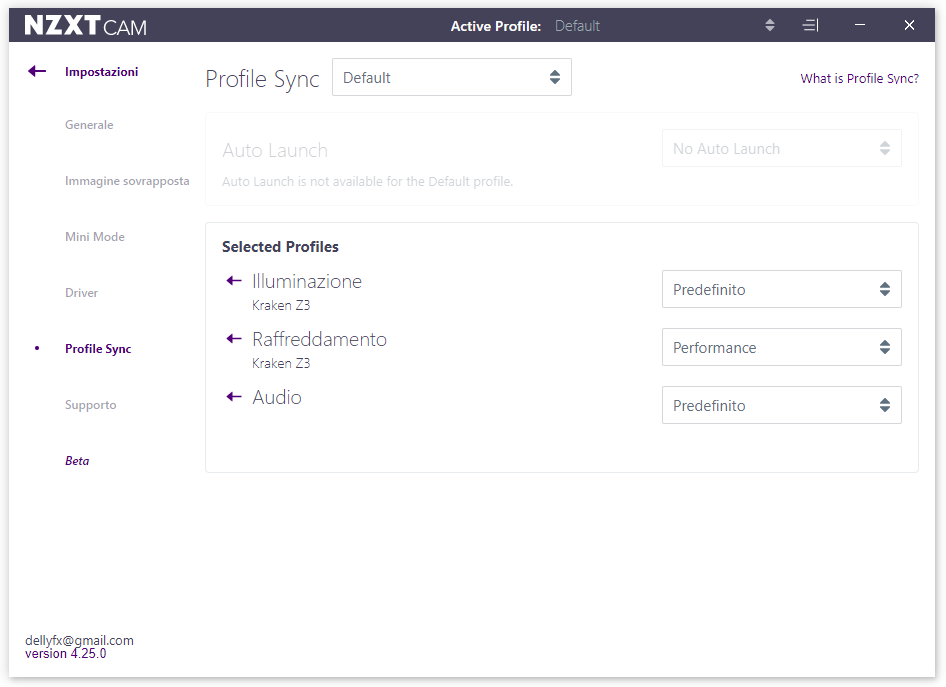Click the 'Kraken Z3' text under Illuminazione
The image size is (946, 687).
281,306
